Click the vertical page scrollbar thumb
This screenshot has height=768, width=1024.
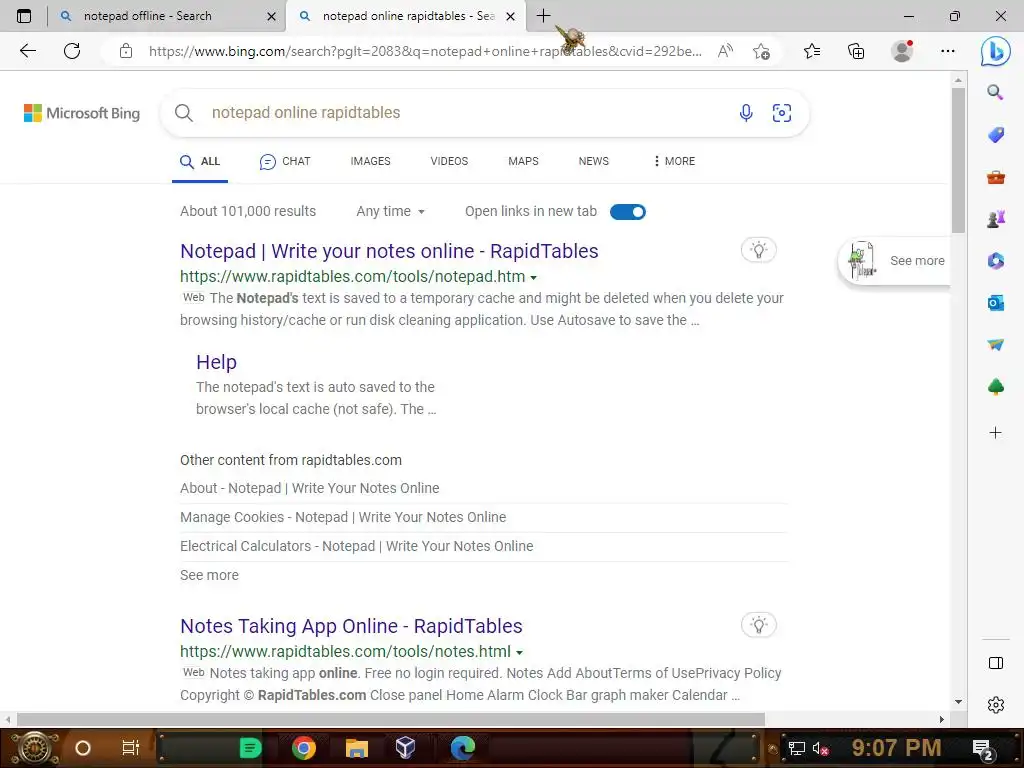(x=958, y=160)
